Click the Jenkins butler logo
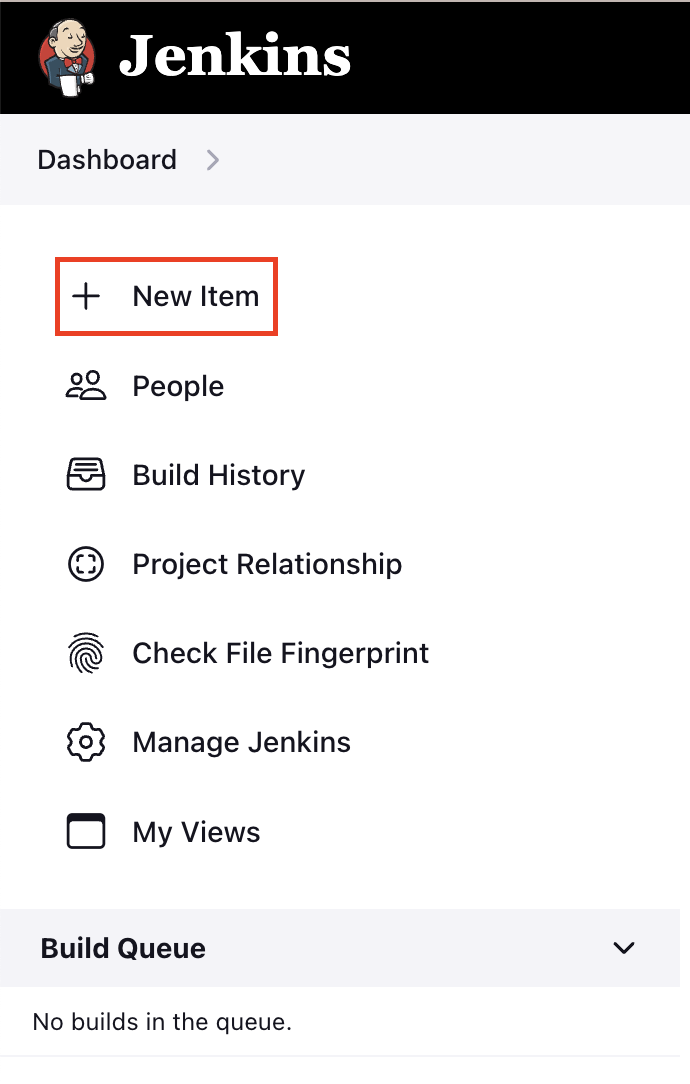This screenshot has height=1084, width=690. [x=65, y=56]
